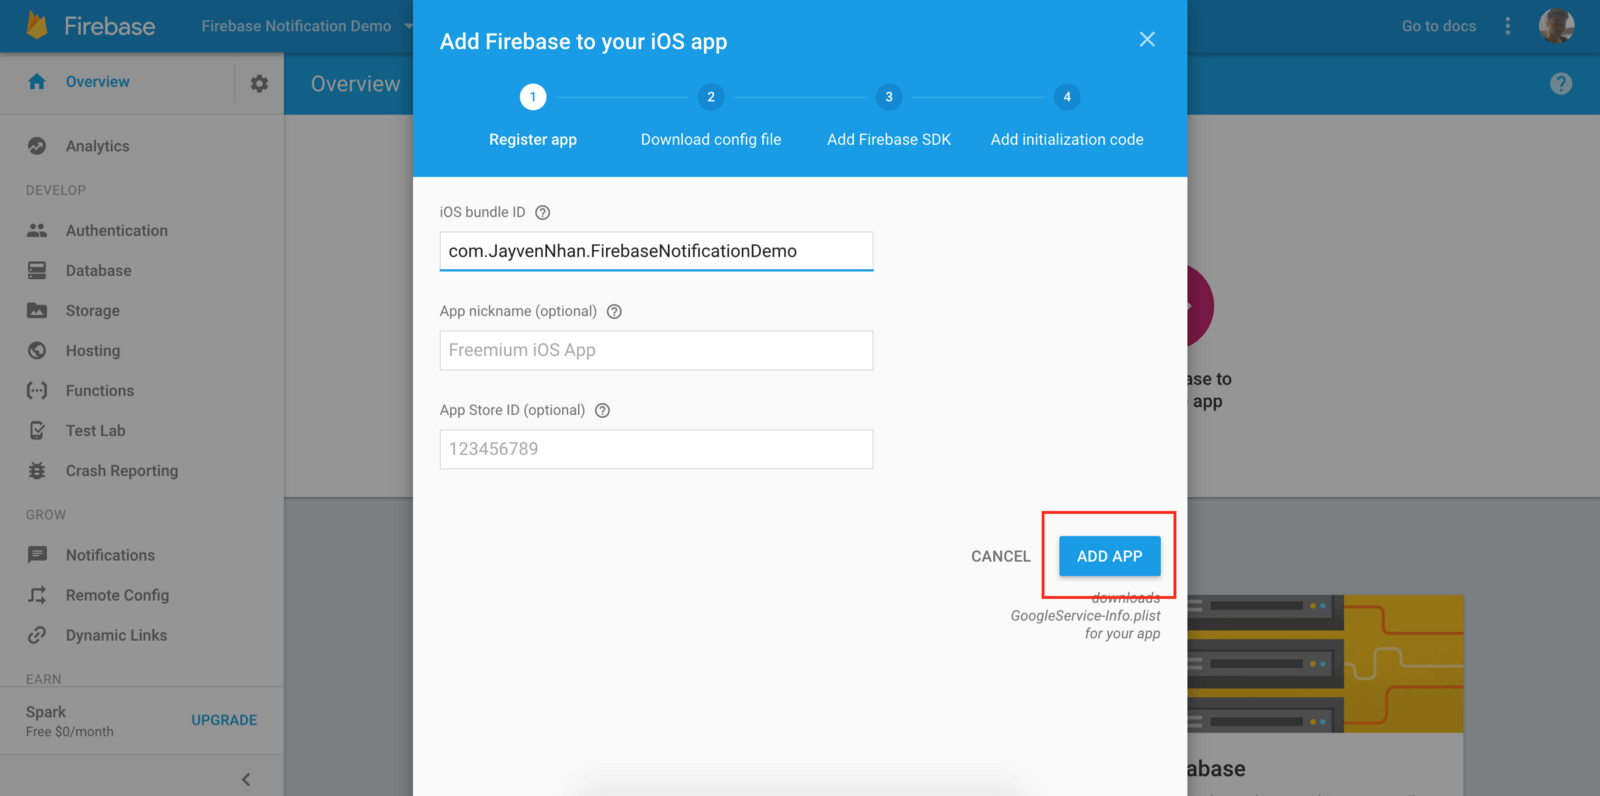
Task: Click the Functions brackets icon
Action: [x=37, y=390]
